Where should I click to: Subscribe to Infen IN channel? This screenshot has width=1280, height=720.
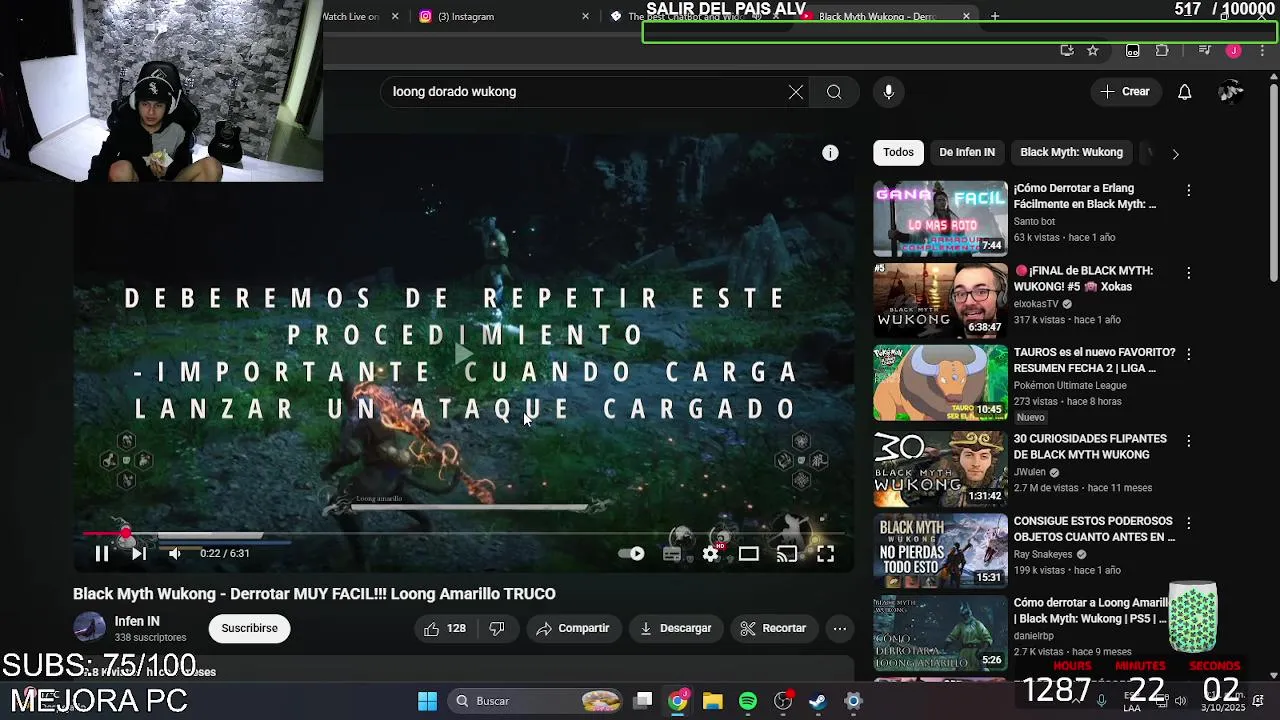249,628
